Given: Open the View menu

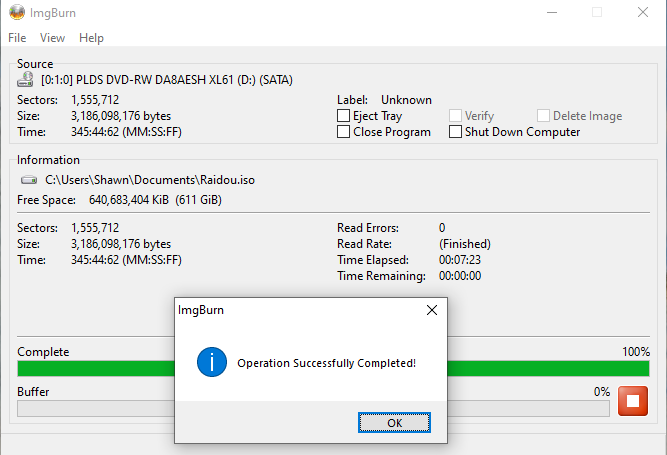Looking at the screenshot, I should (x=52, y=38).
